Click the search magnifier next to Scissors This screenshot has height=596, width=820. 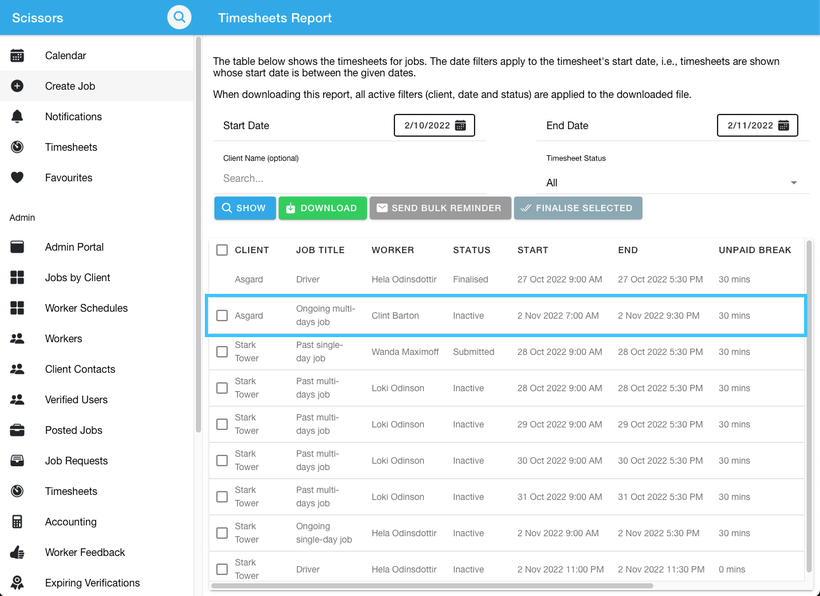[179, 17]
